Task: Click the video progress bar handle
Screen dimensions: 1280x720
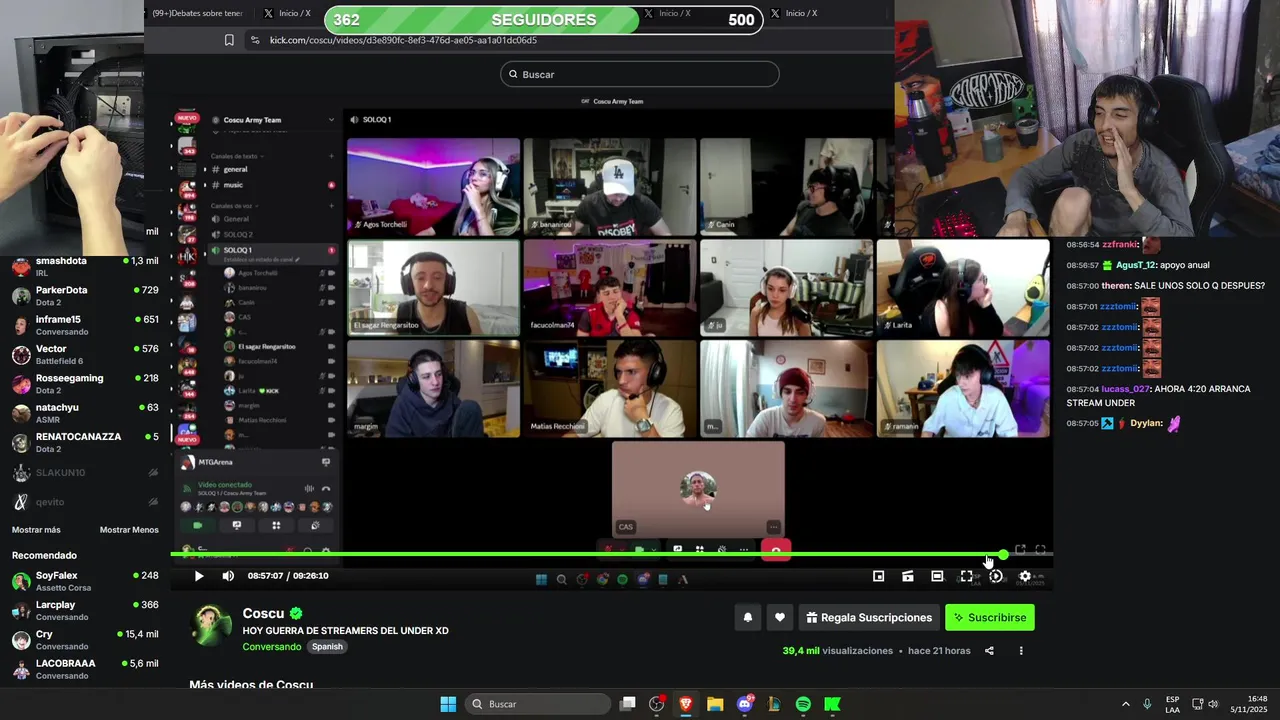Action: pos(1003,555)
